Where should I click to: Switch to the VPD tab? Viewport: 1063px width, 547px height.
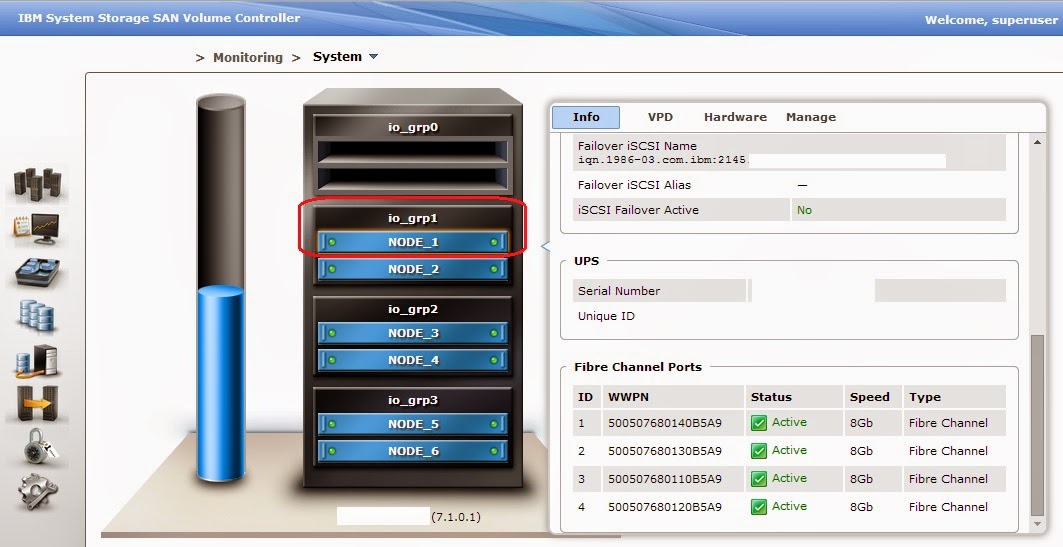click(x=660, y=117)
